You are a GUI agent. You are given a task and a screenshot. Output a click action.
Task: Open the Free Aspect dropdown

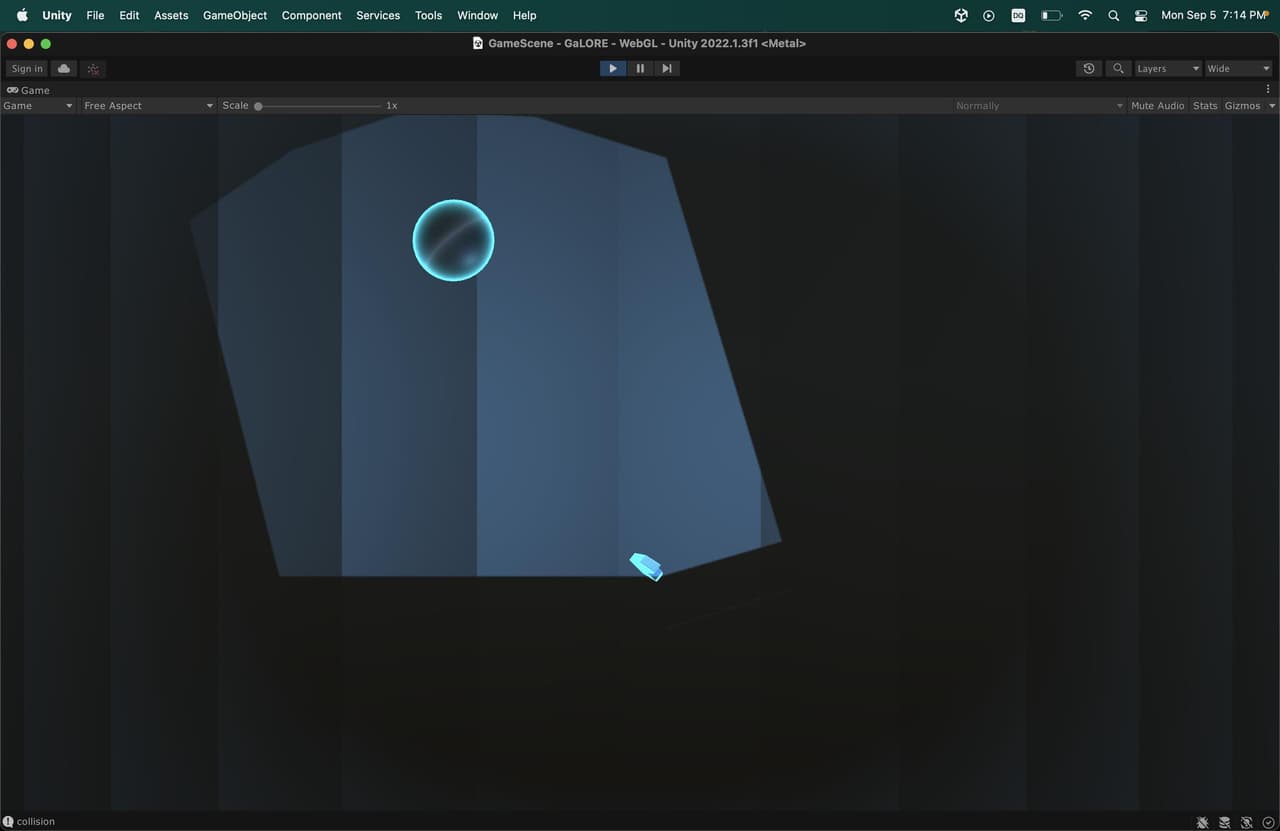tap(148, 105)
